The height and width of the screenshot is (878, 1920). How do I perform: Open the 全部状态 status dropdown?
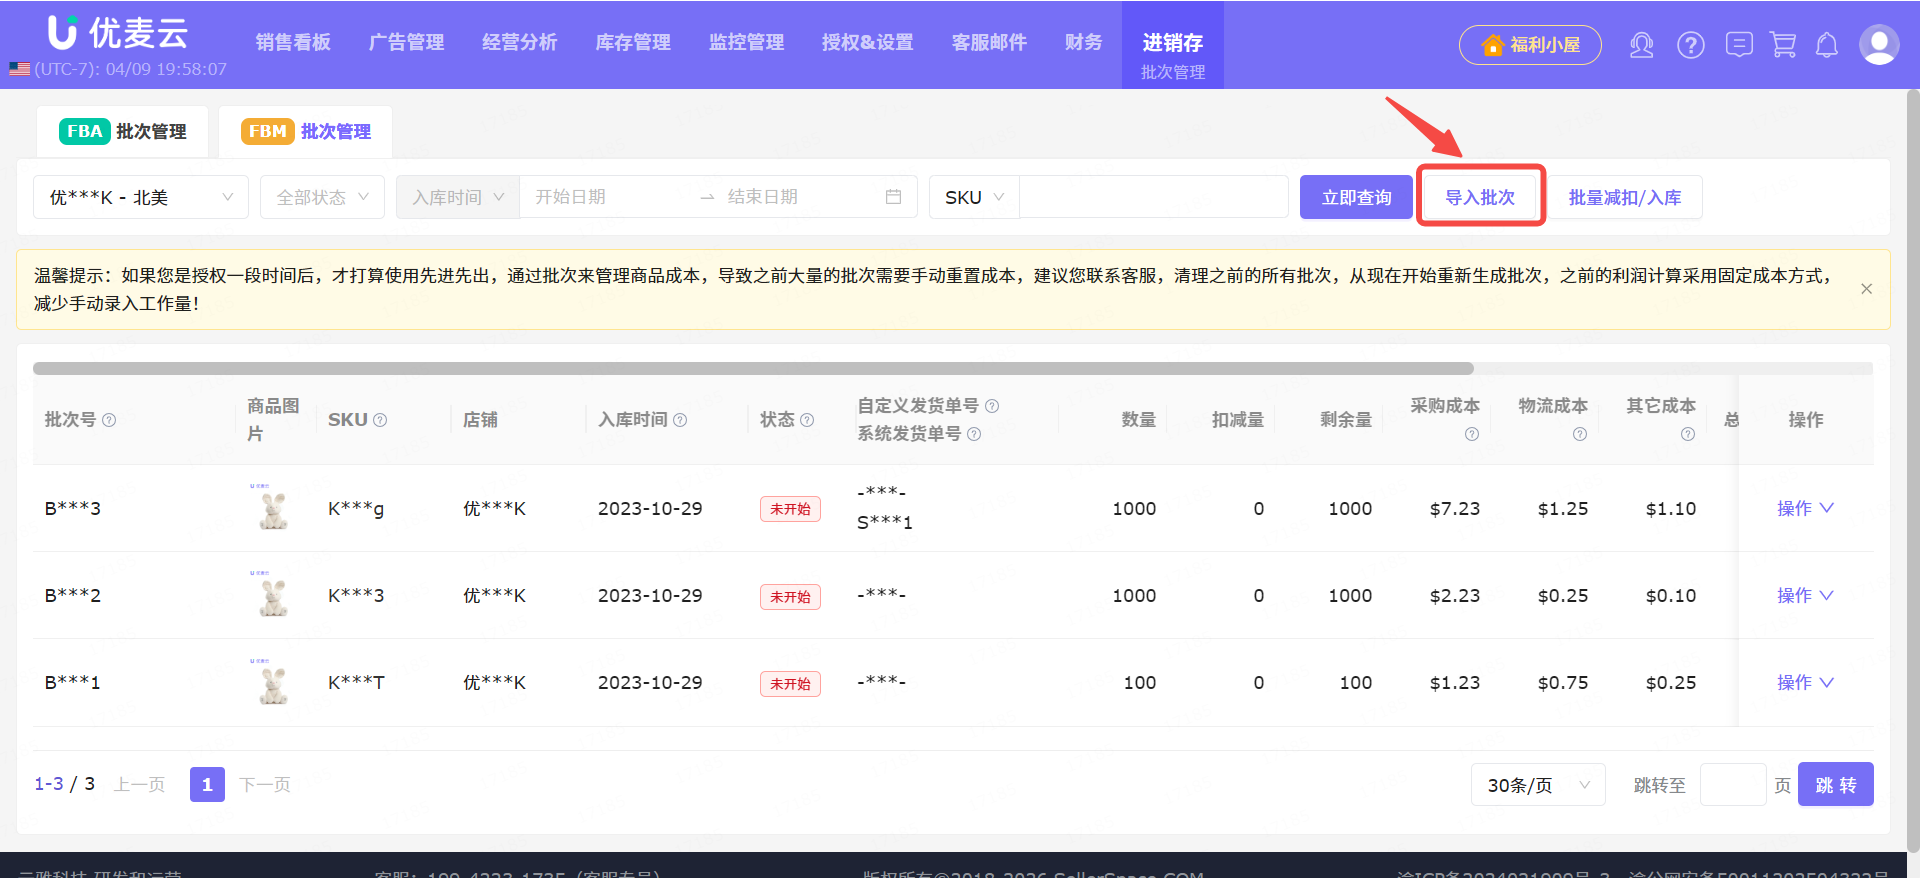point(322,197)
